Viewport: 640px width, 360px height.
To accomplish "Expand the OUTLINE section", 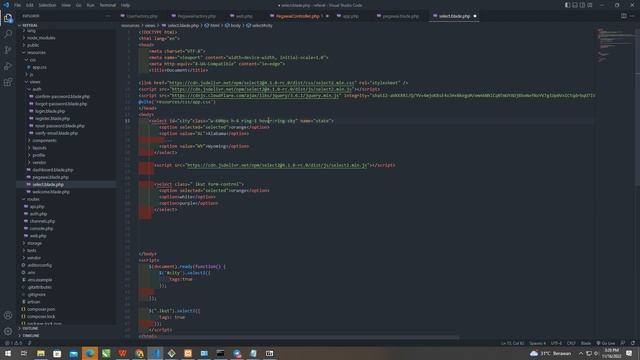I will coord(30,328).
